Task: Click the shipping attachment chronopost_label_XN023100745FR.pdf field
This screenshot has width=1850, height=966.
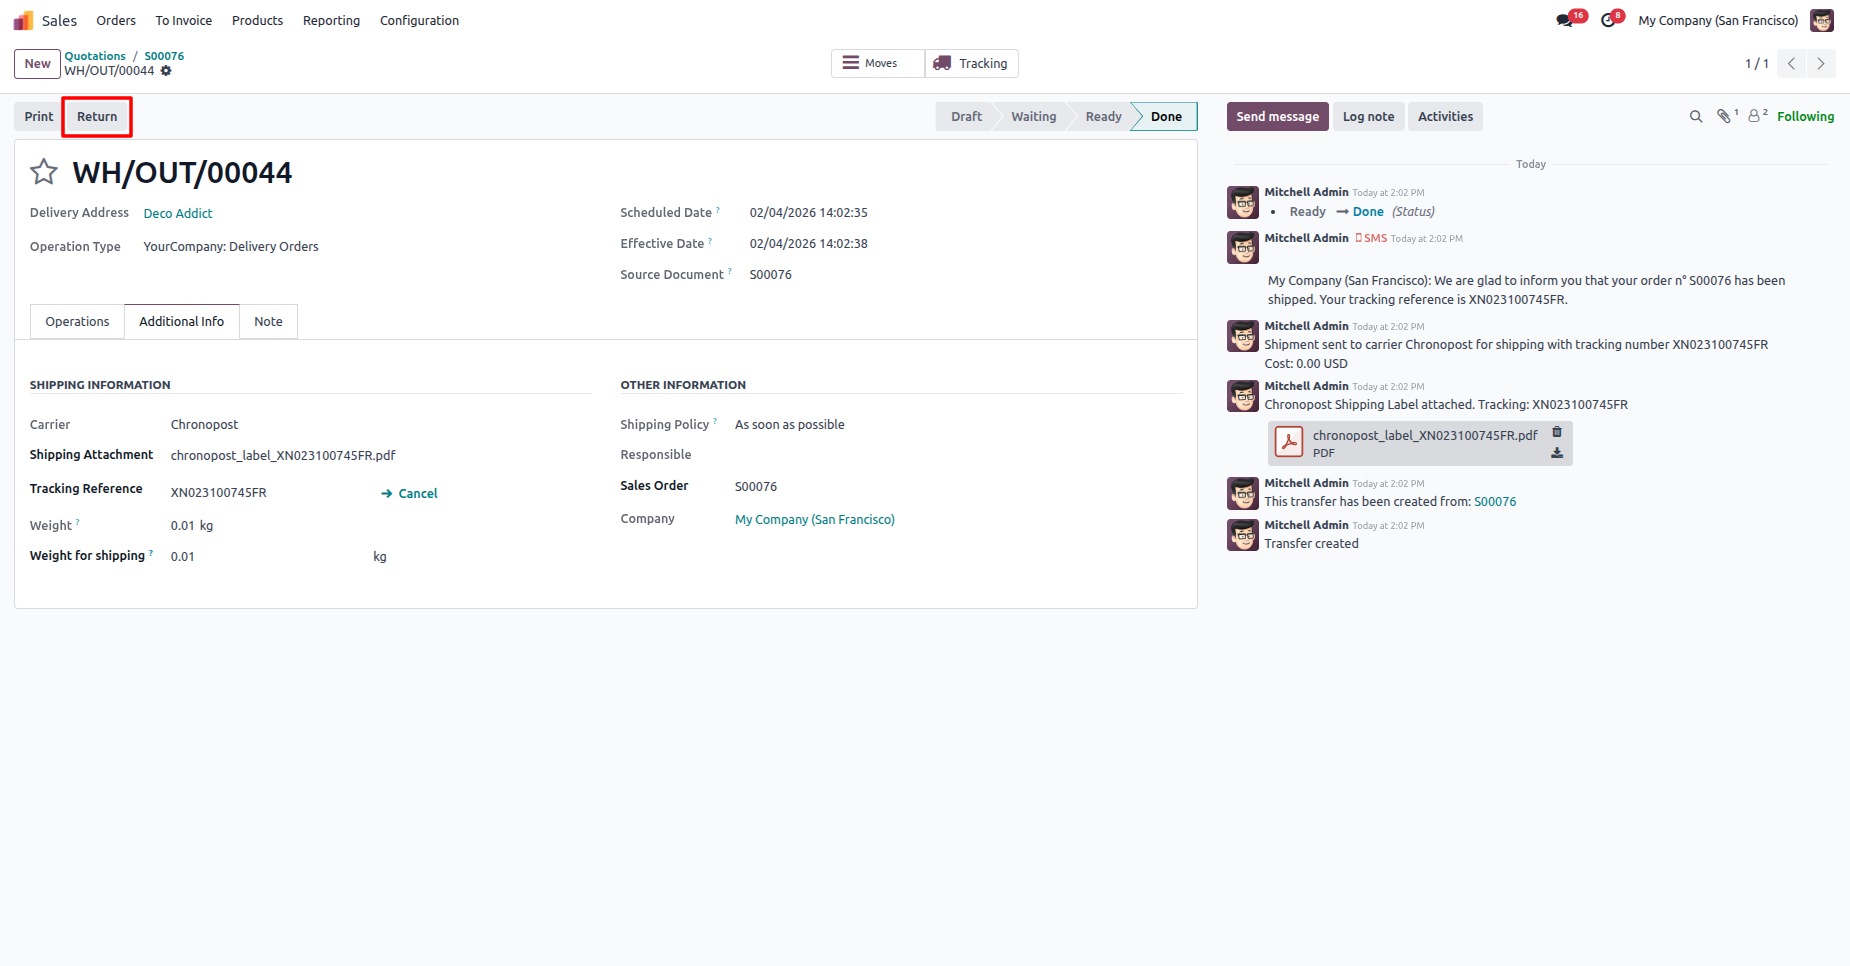Action: click(283, 456)
